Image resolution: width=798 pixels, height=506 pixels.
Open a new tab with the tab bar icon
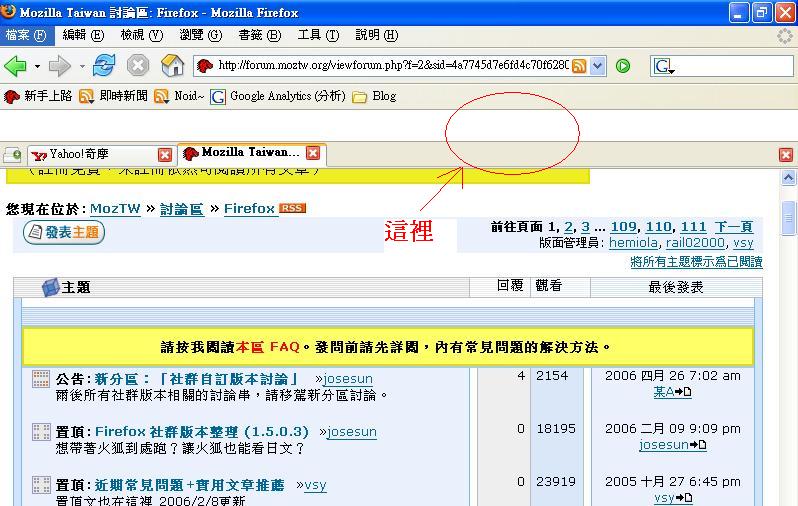coord(12,154)
